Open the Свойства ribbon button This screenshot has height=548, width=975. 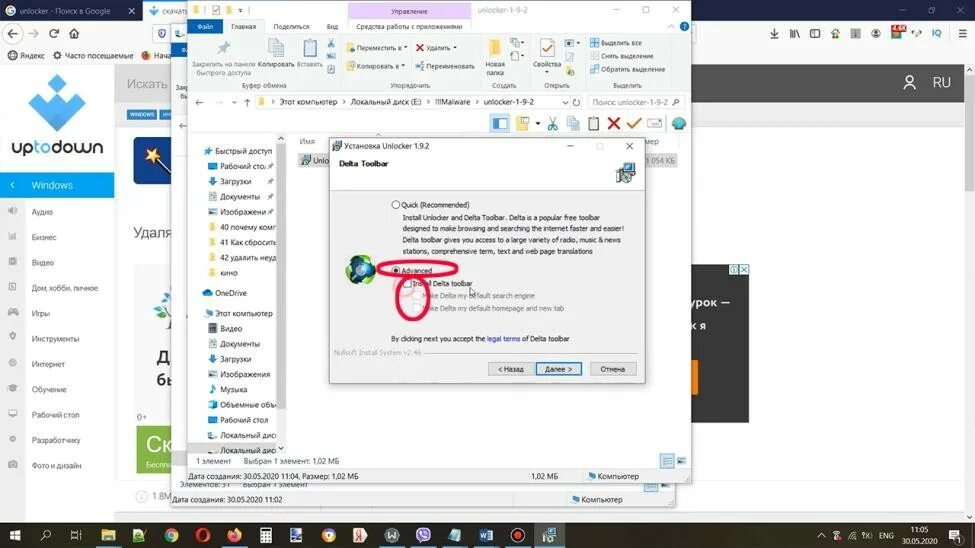[547, 55]
